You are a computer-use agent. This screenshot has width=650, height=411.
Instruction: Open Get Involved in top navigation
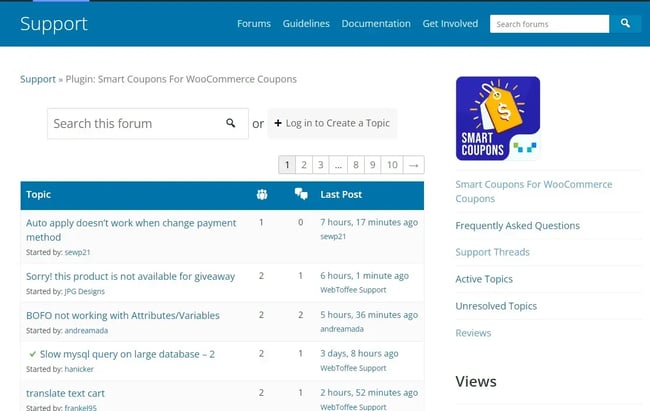point(450,23)
